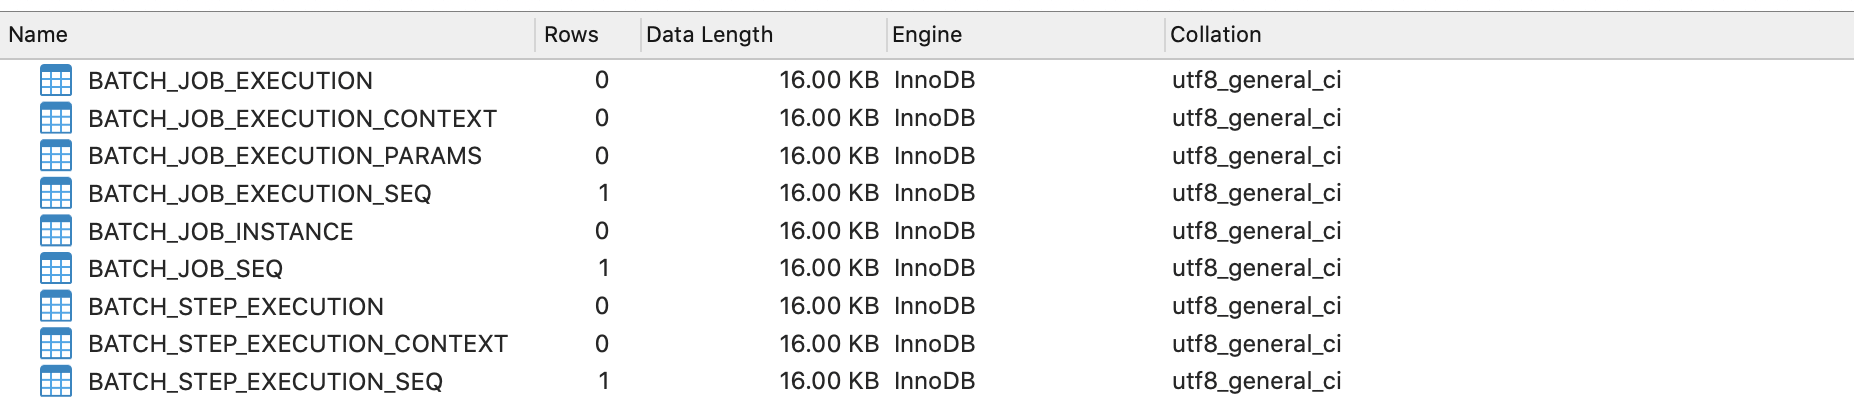Sort by the Rows column header
Image resolution: width=1854 pixels, height=416 pixels.
pos(588,35)
